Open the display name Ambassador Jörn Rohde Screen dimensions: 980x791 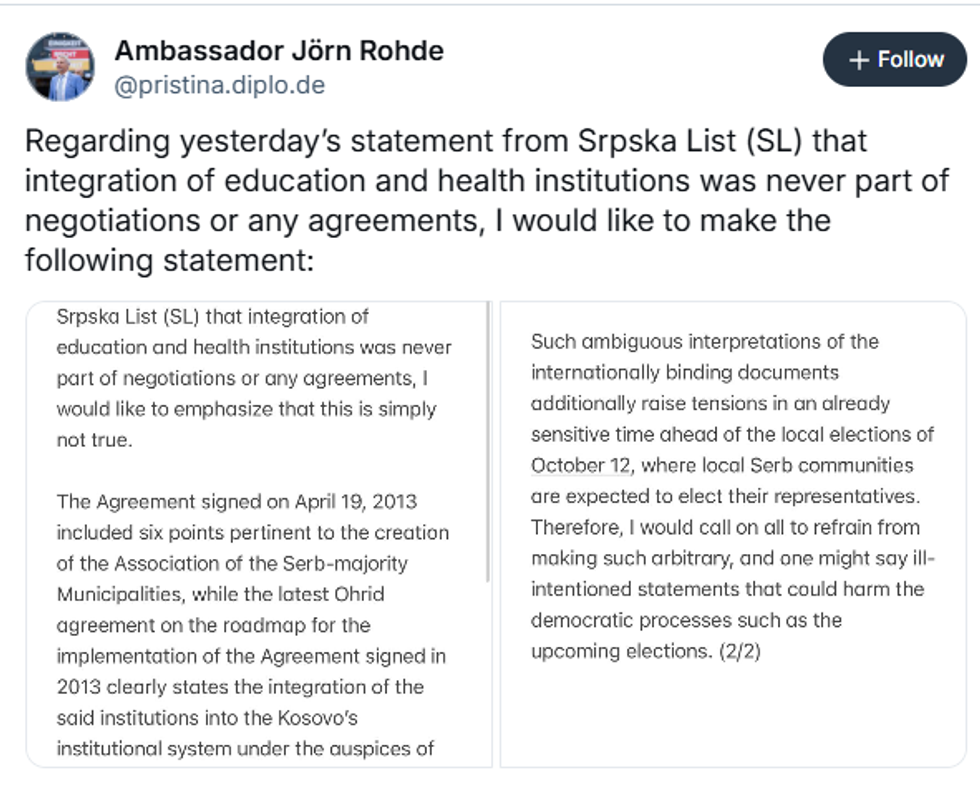pyautogui.click(x=279, y=50)
